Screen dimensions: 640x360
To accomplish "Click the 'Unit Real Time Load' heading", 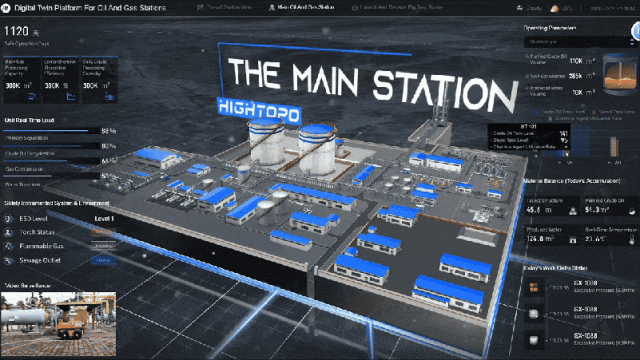I will pos(29,120).
